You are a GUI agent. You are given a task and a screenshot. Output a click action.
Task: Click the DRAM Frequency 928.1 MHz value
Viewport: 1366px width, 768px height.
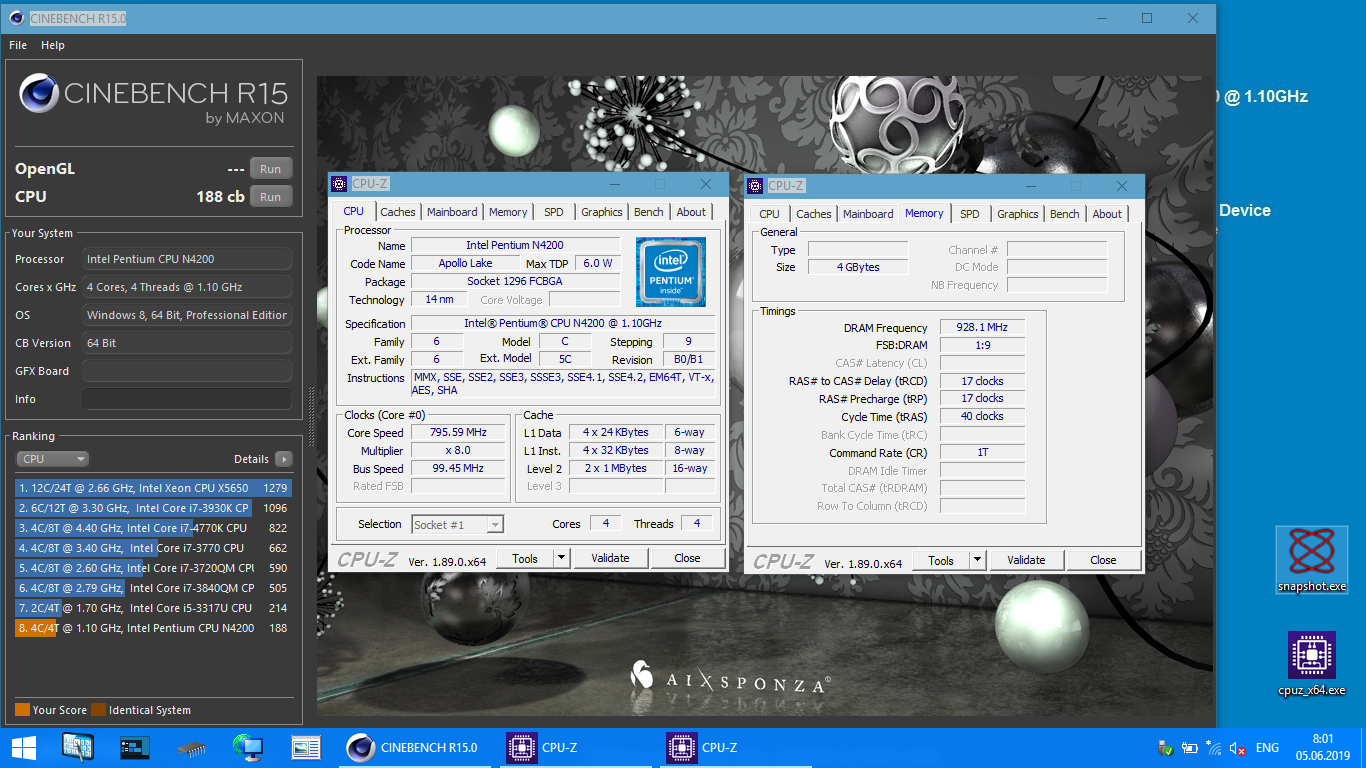click(982, 328)
